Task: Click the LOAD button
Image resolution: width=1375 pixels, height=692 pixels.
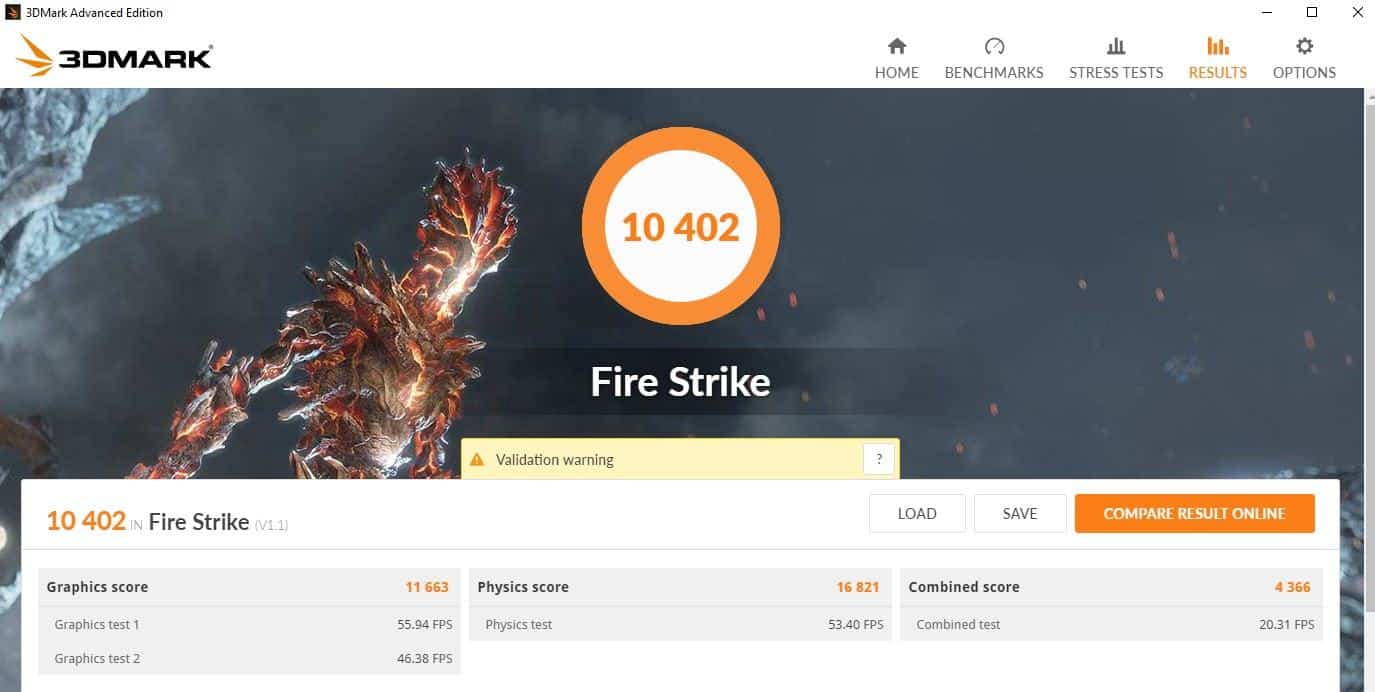Action: [917, 513]
